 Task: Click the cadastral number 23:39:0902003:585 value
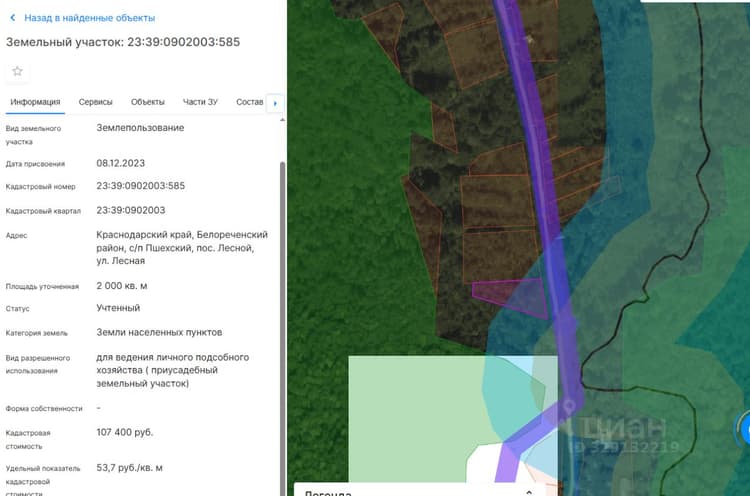(x=141, y=186)
